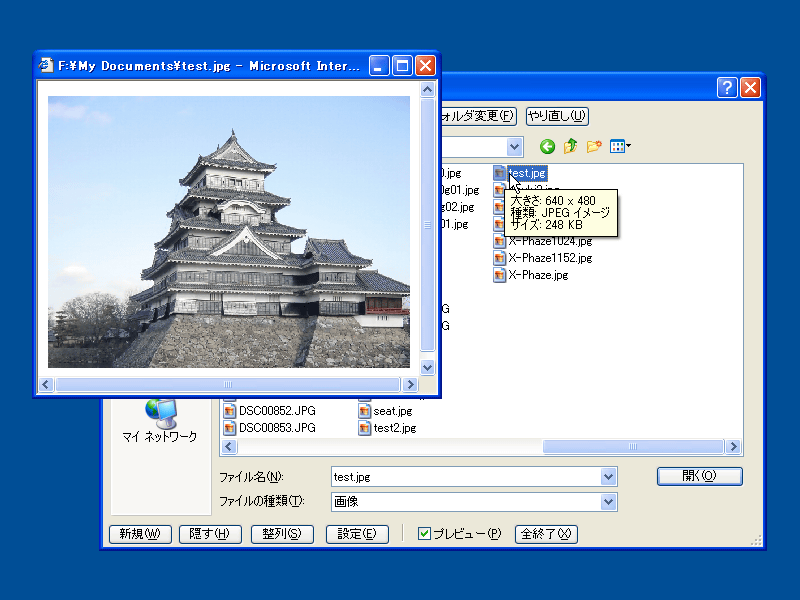The image size is (800, 600).
Task: Select the X-Phaze1024.jpg file icon
Action: tap(499, 241)
